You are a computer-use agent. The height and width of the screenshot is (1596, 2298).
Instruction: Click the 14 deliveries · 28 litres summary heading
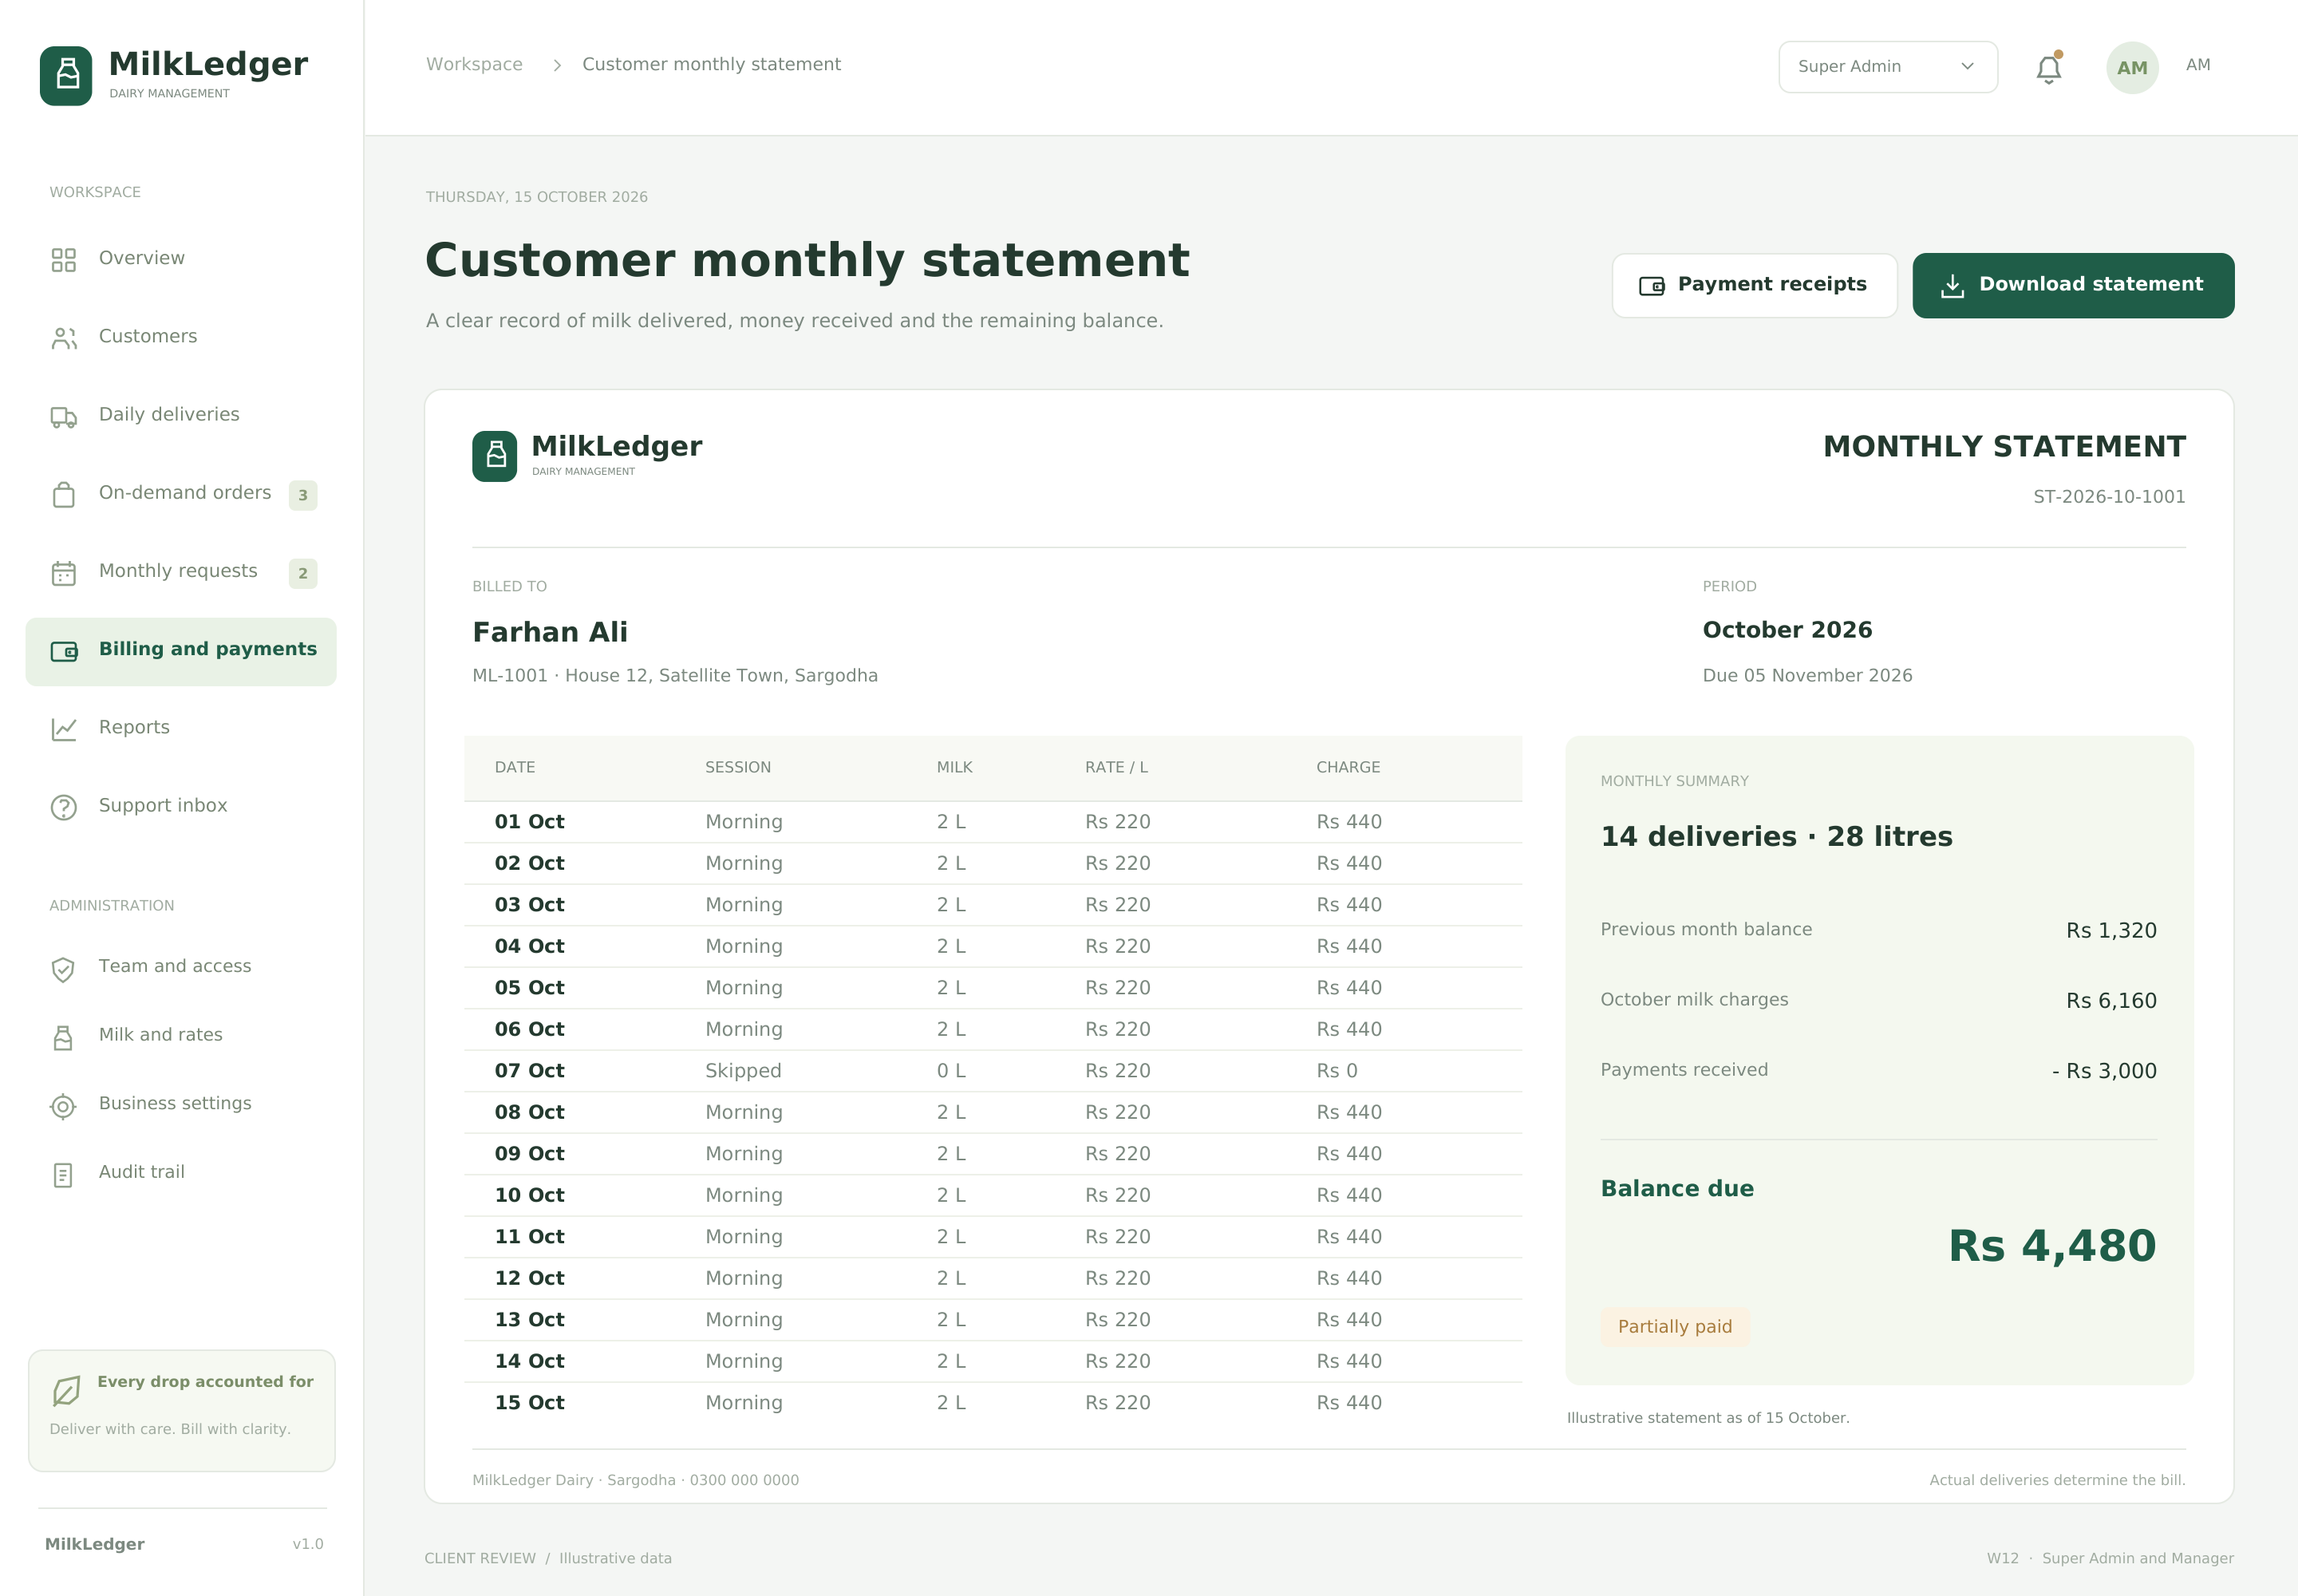1776,836
